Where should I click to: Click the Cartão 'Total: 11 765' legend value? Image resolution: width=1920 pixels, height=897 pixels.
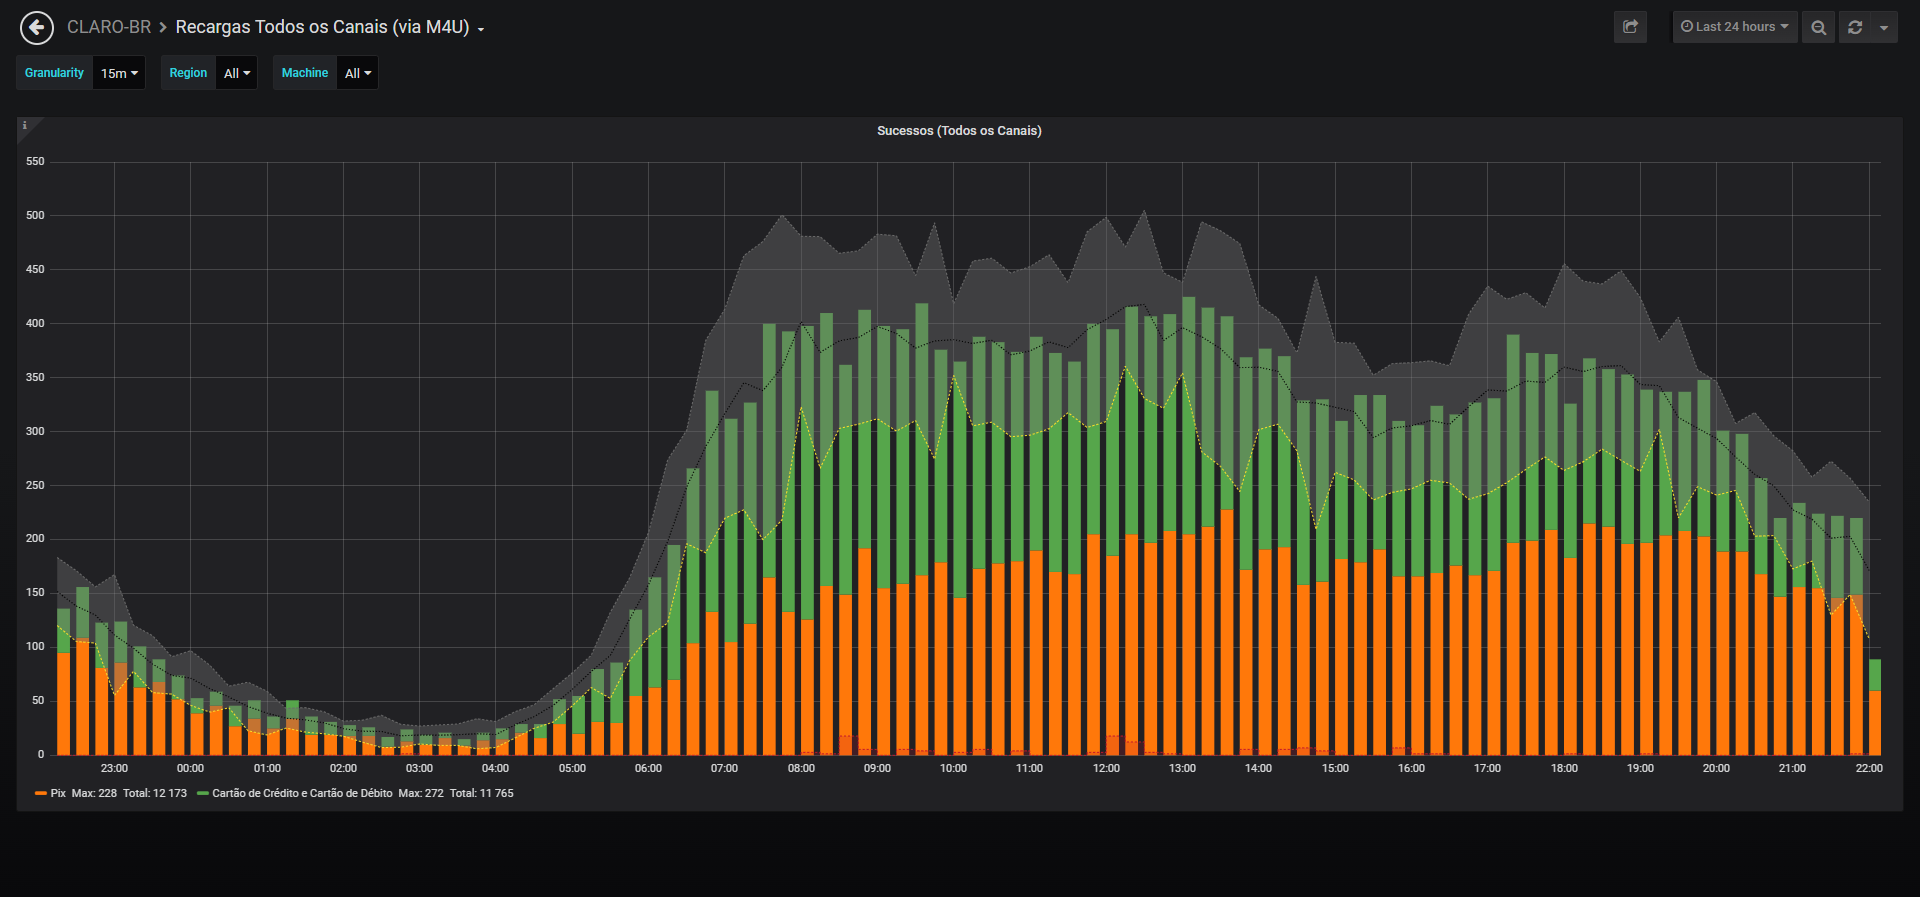point(482,793)
